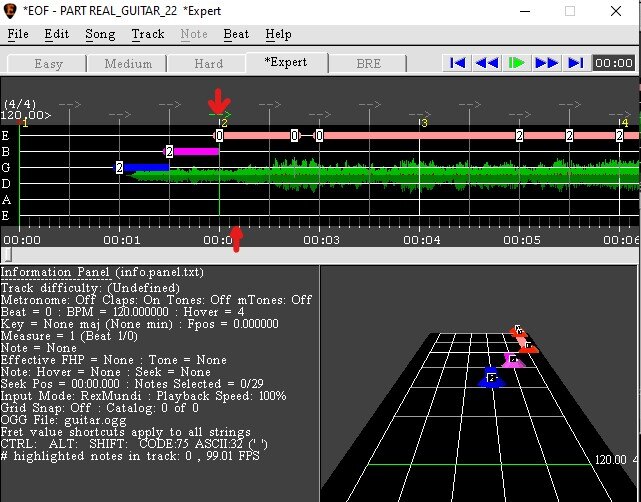Select the third fret 0 note on high E string

(x=320, y=136)
